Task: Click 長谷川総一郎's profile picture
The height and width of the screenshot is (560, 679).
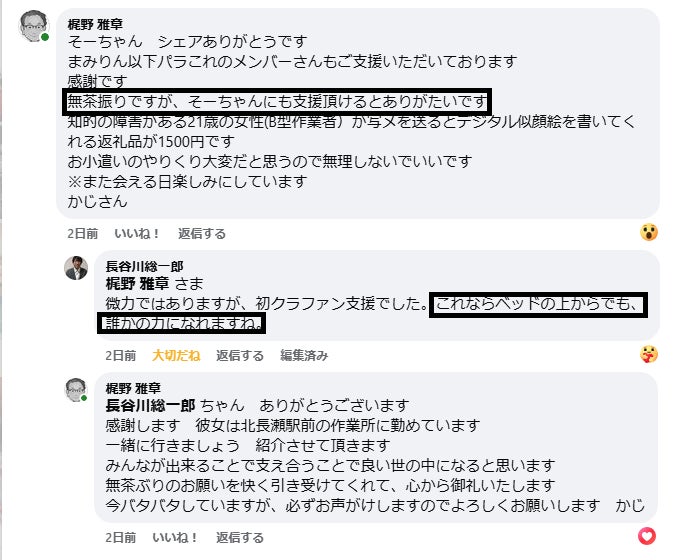Action: pyautogui.click(x=77, y=268)
